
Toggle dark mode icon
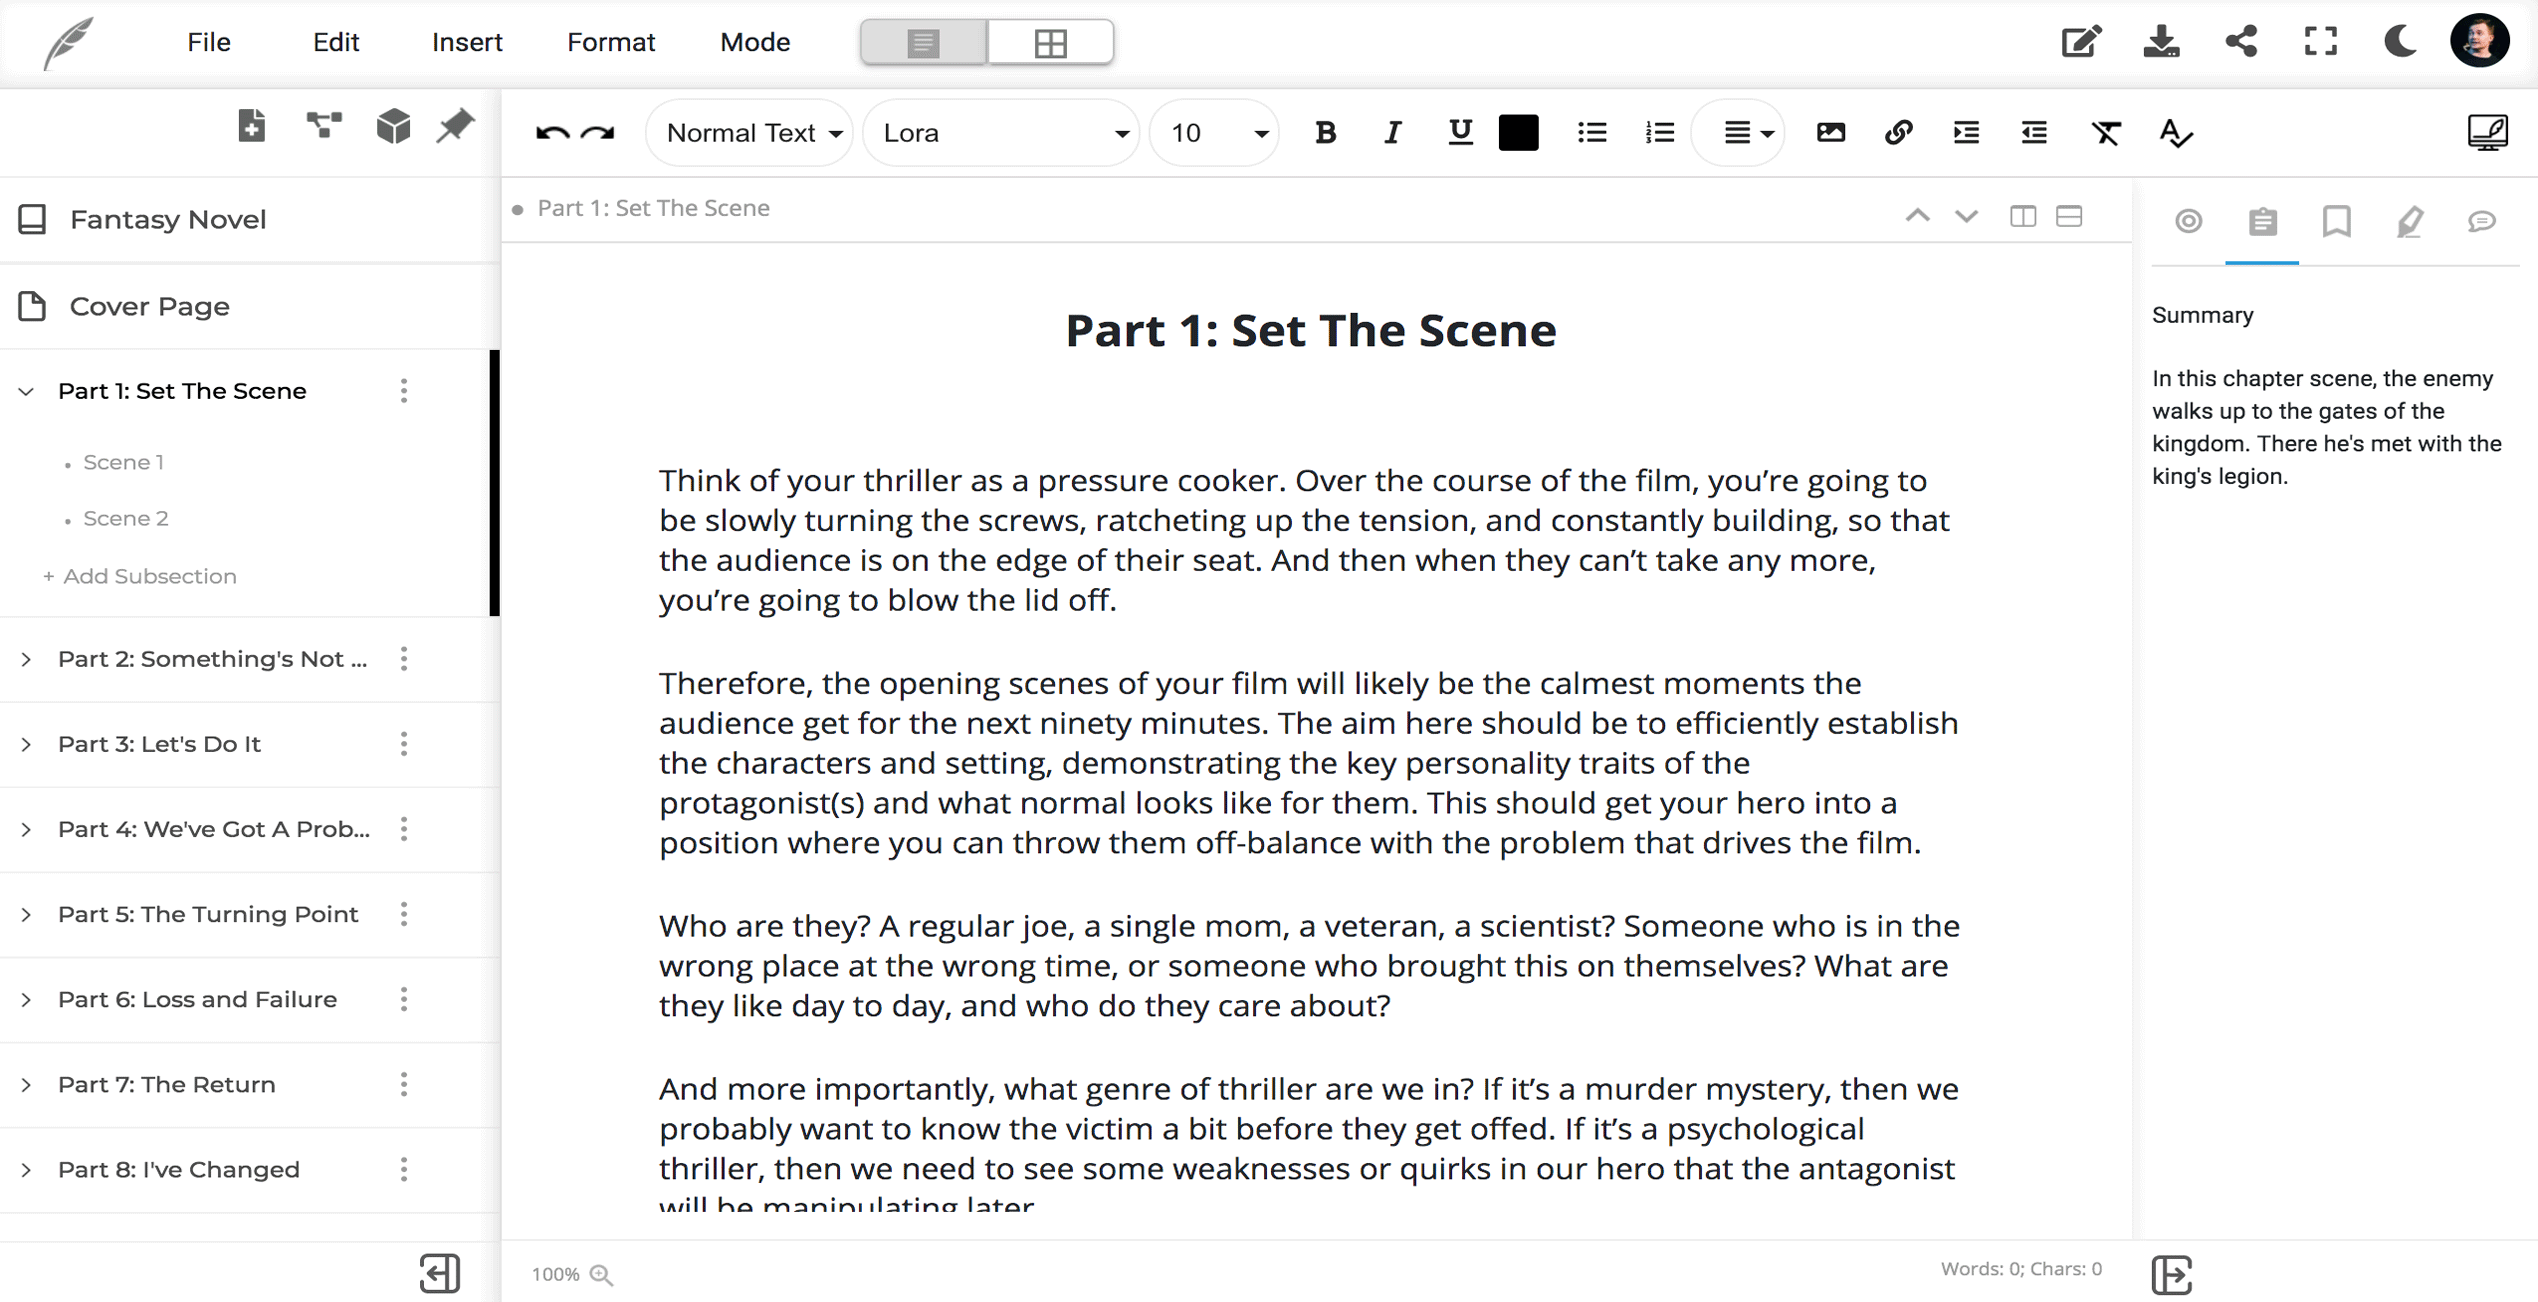[2404, 42]
